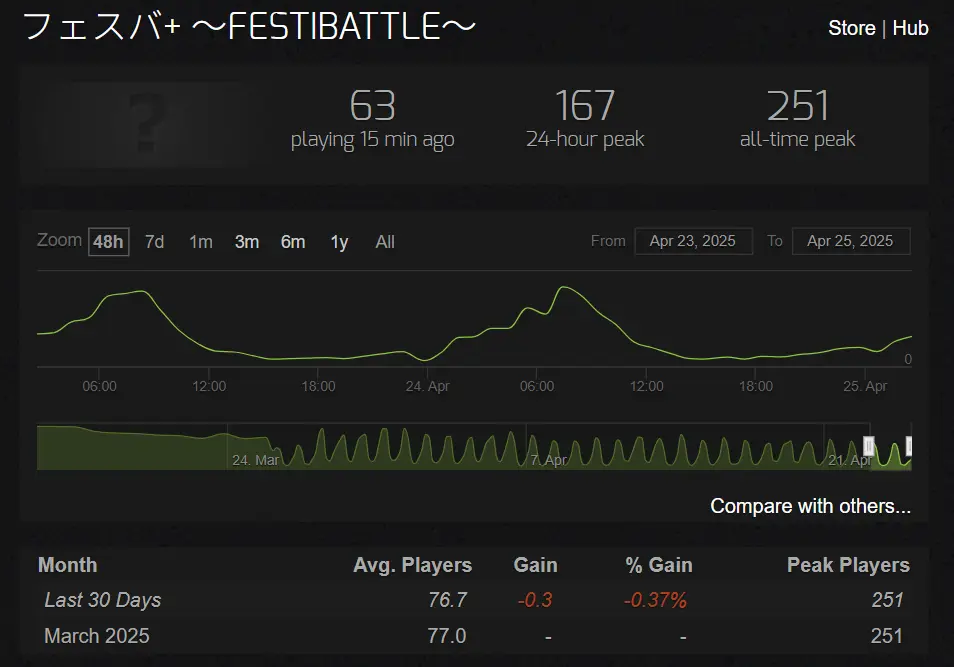Switch chart zoom to 6m
This screenshot has height=667, width=954.
point(293,242)
